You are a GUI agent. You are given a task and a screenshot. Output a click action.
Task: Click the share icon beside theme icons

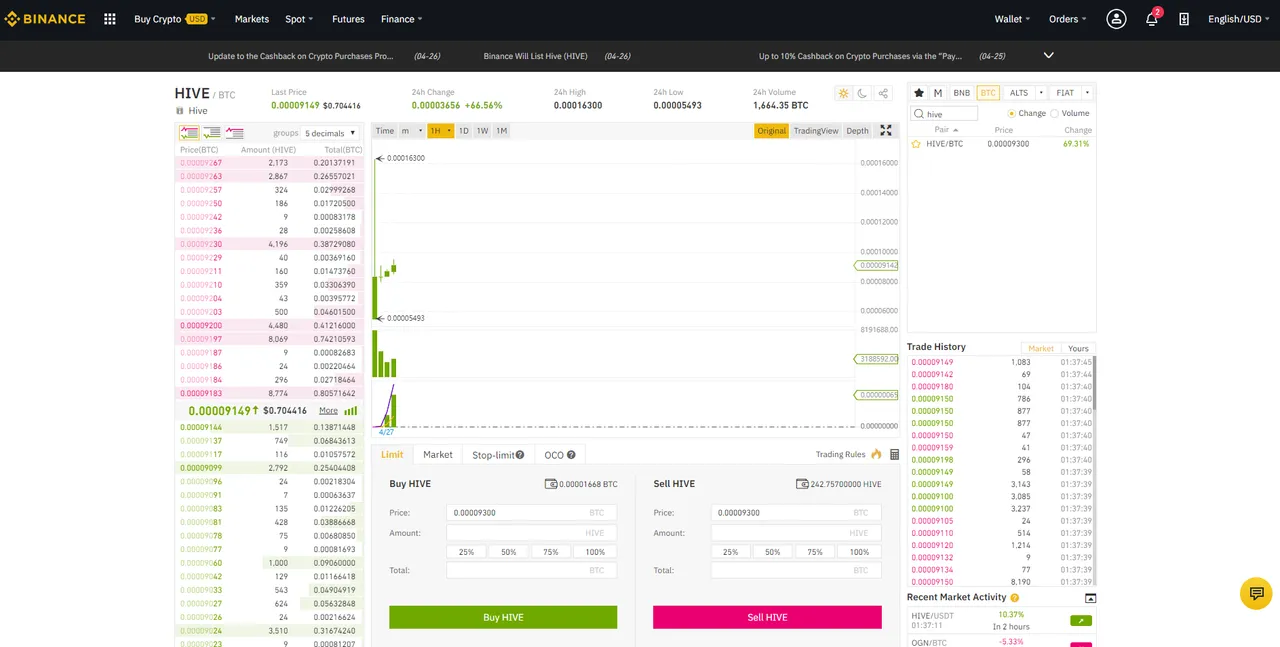tap(883, 93)
